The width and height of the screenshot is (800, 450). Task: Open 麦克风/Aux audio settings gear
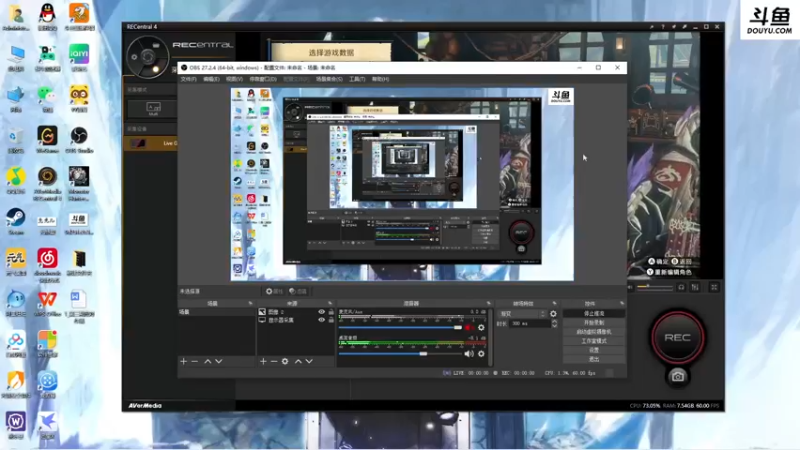(x=481, y=328)
